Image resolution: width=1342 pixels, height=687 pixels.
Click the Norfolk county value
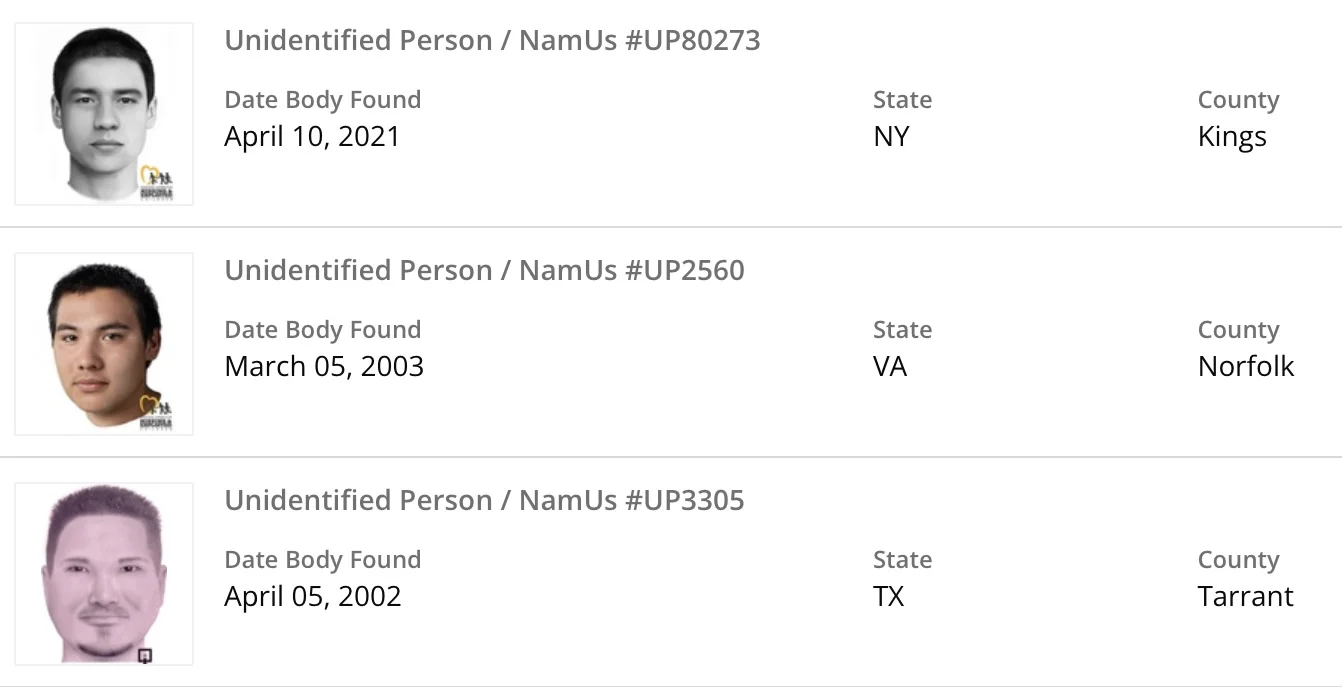click(1246, 367)
